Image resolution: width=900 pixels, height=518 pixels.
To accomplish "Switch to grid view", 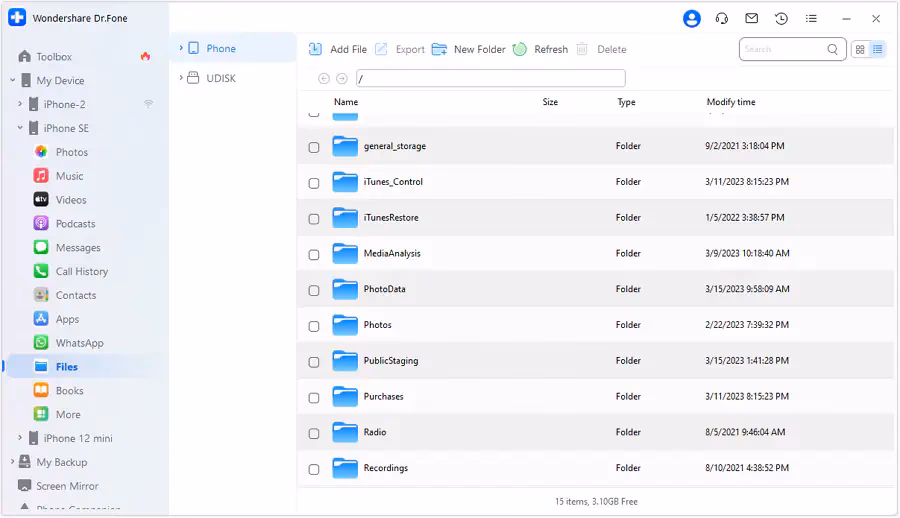I will 860,49.
